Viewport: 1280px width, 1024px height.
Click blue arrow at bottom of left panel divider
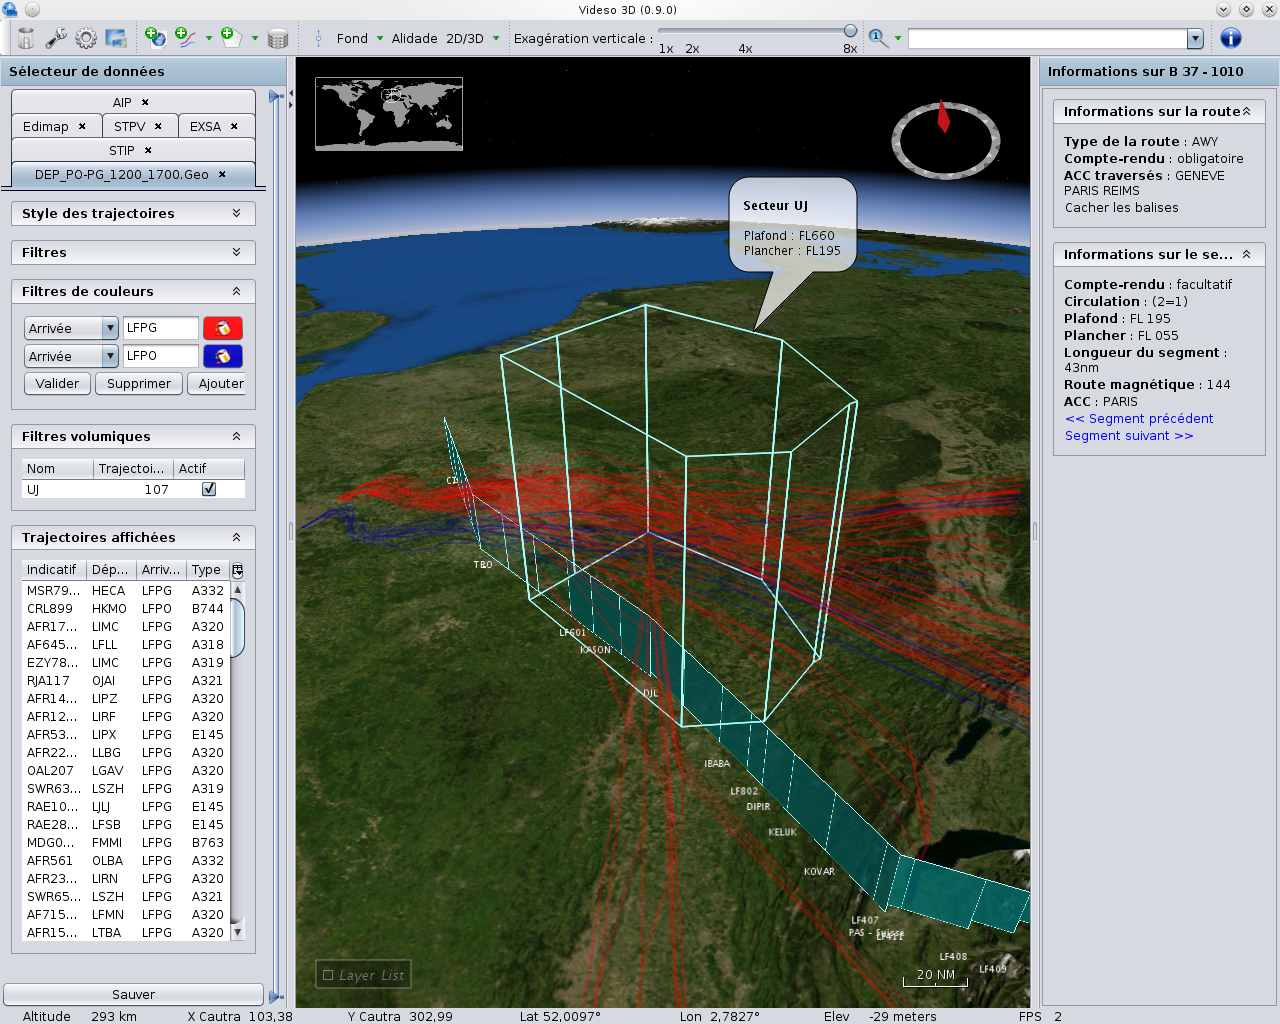[x=276, y=997]
